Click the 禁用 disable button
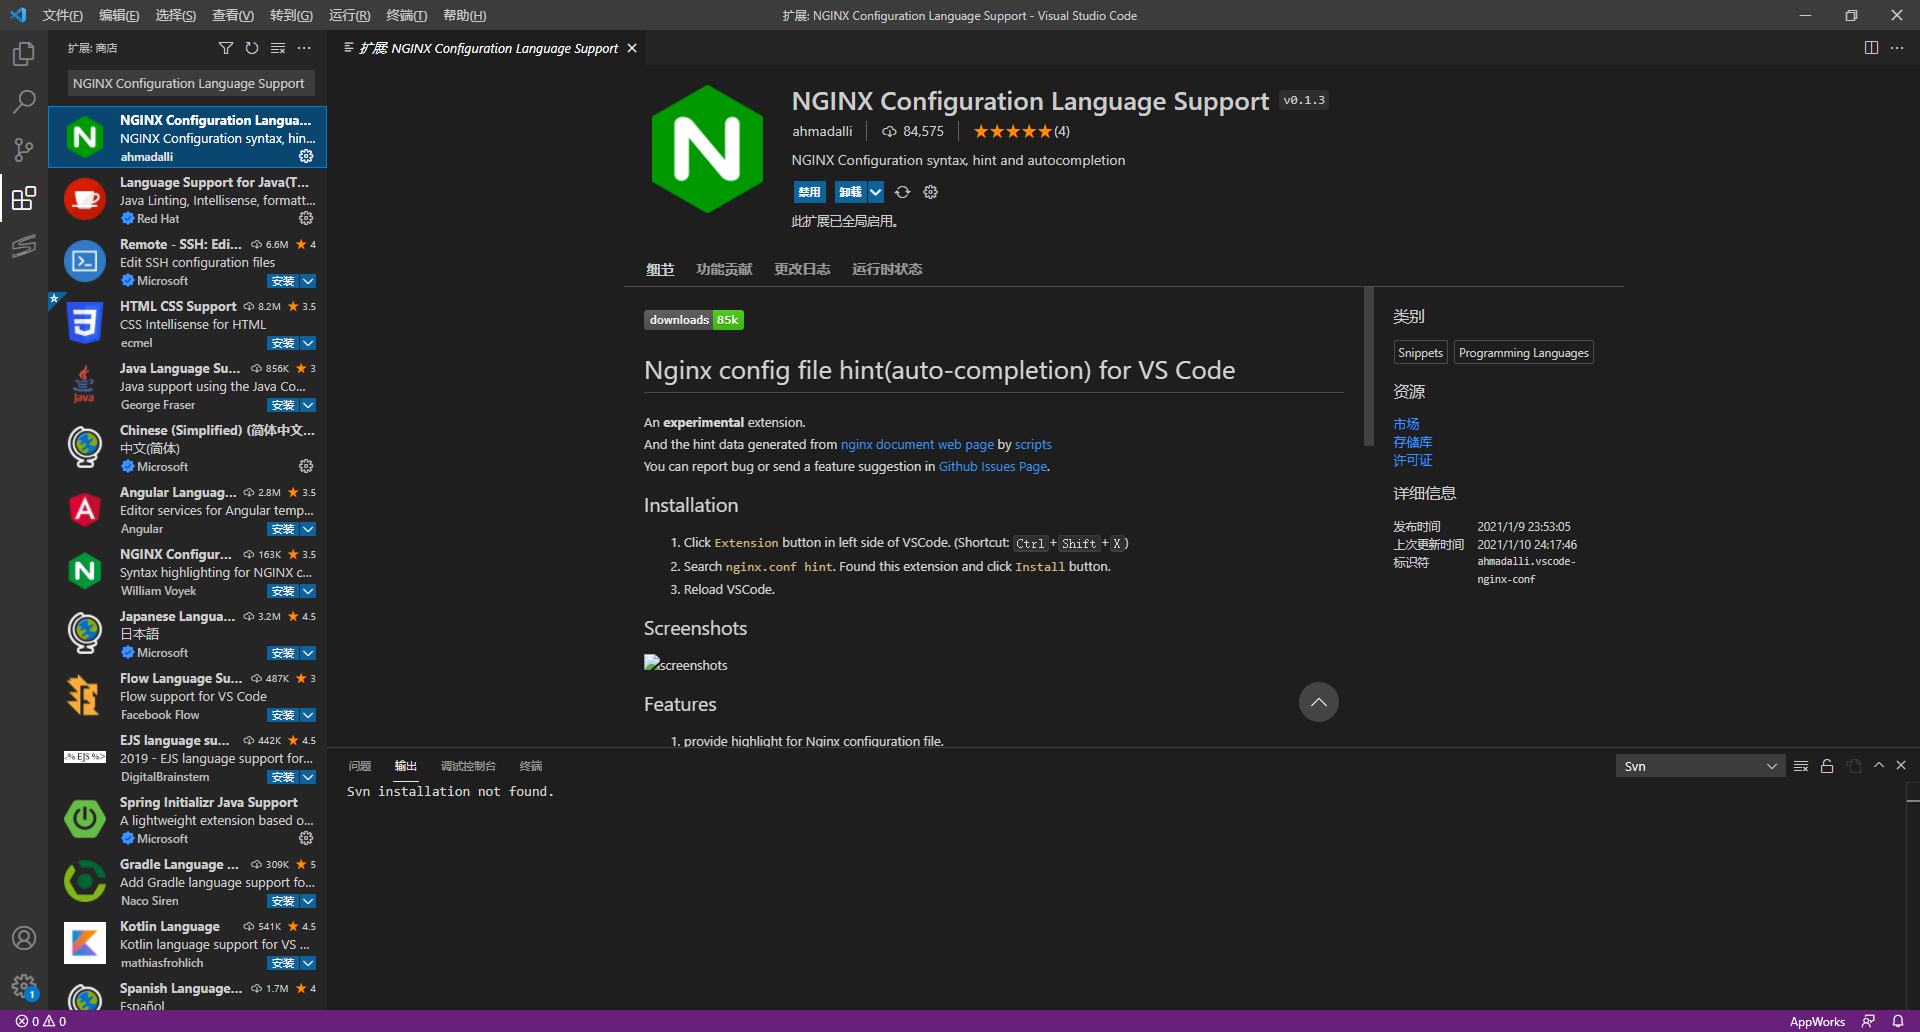The image size is (1920, 1032). click(809, 192)
